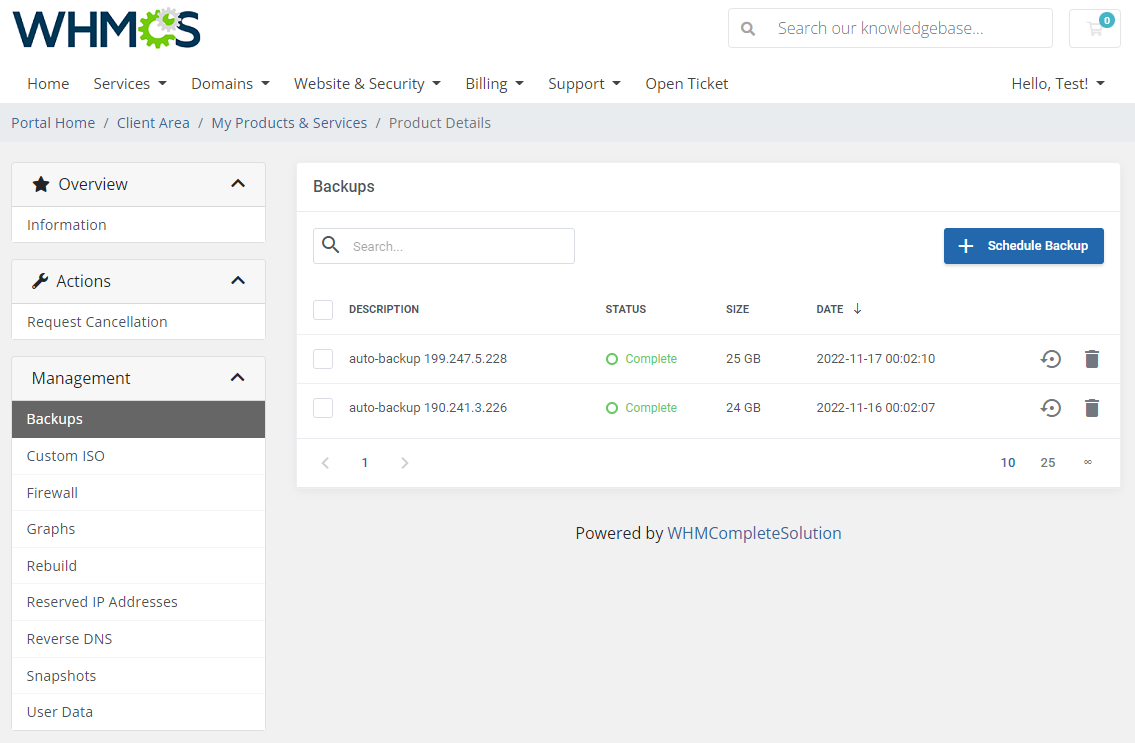Viewport: 1135px width, 743px height.
Task: Check the auto-backup 199.247.5.228 row
Action: [323, 358]
